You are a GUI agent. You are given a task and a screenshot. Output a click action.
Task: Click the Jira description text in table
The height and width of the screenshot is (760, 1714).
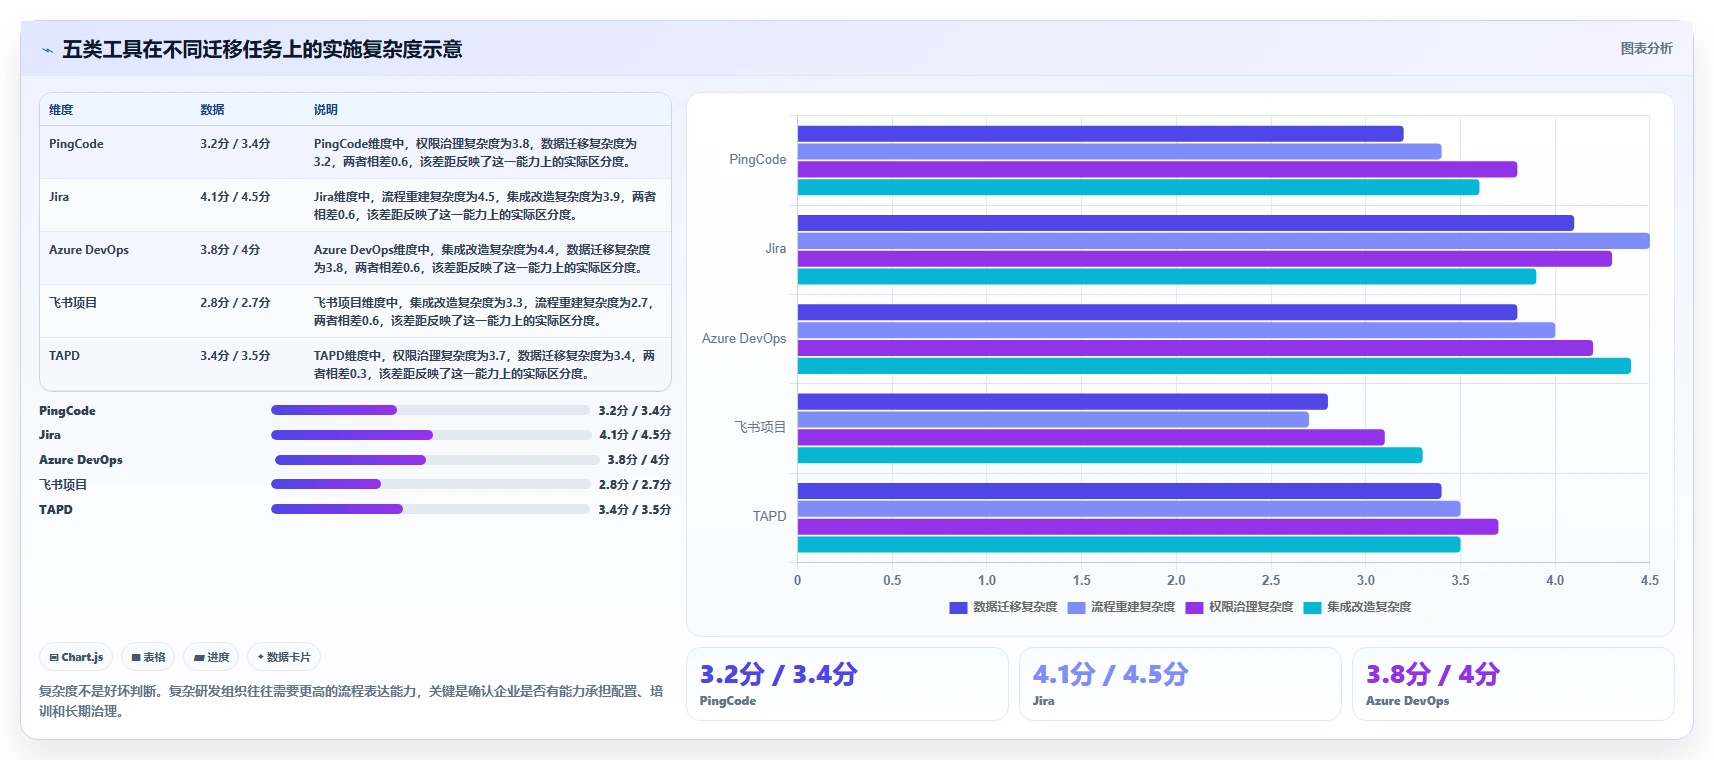[485, 206]
